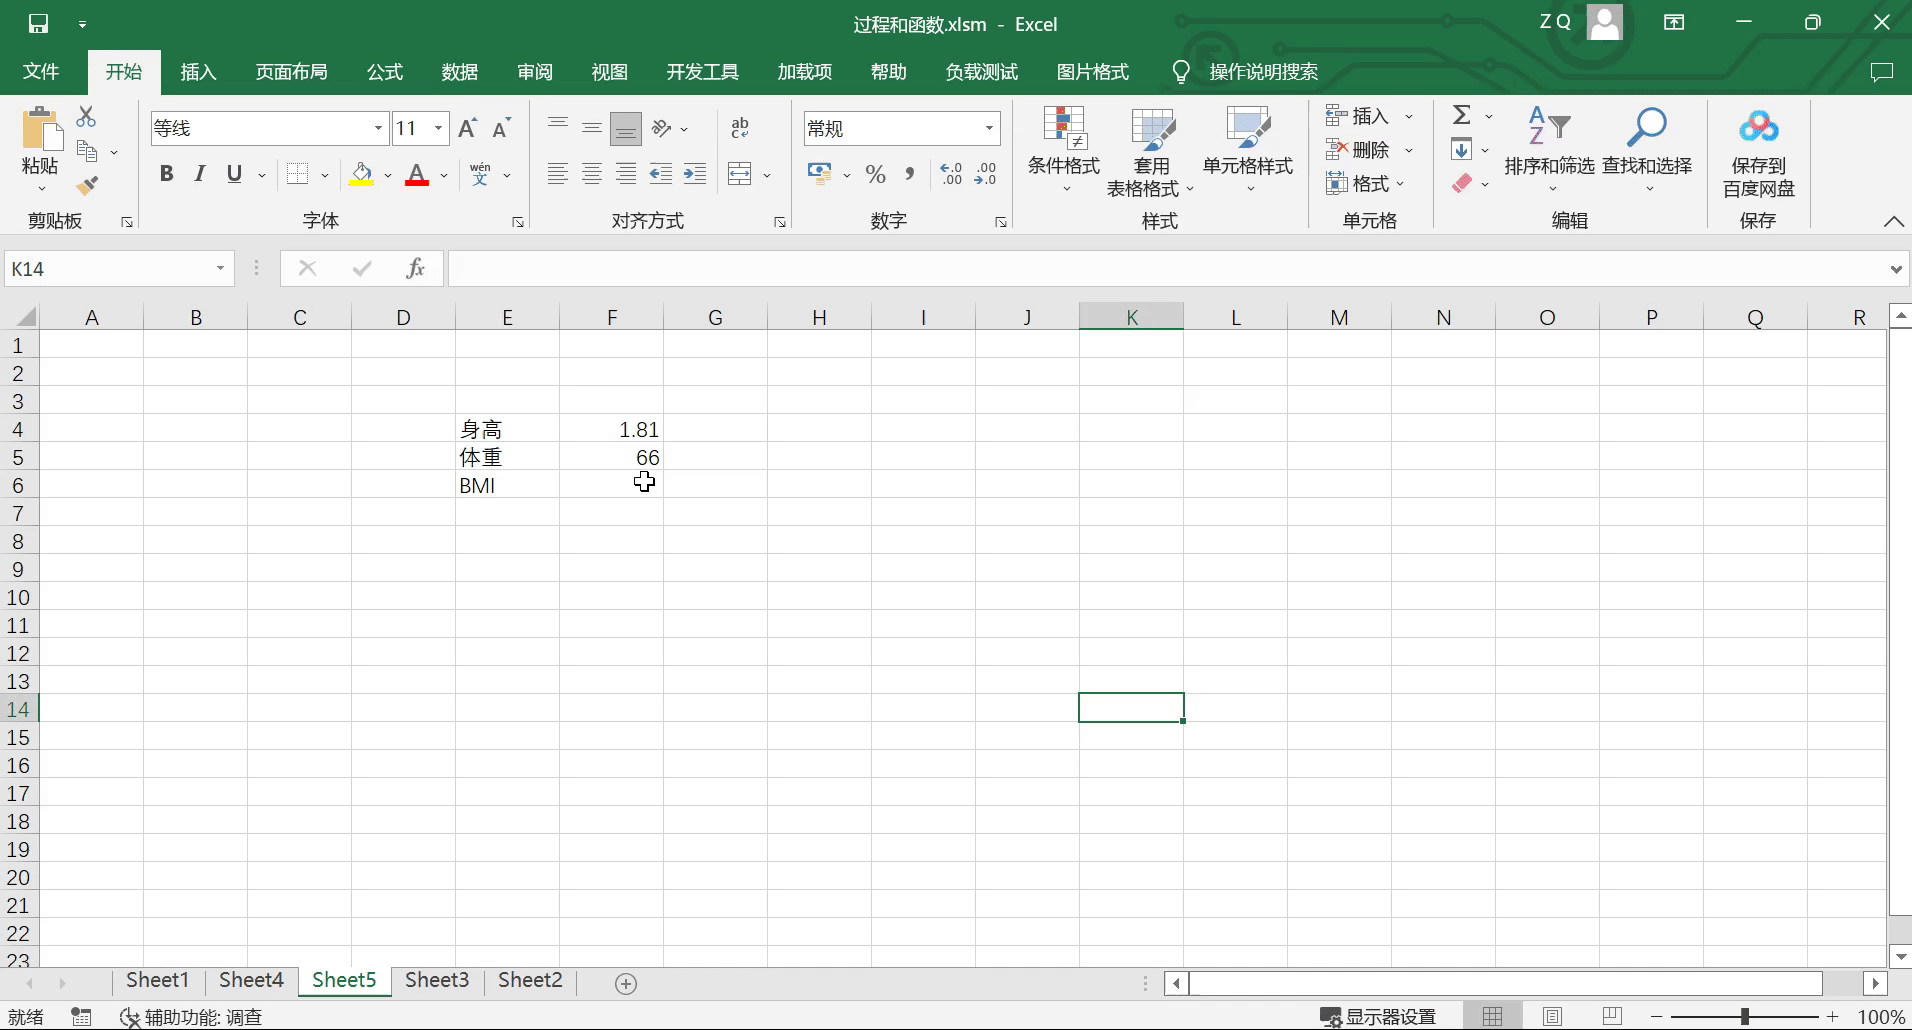The image size is (1912, 1030).
Task: Apply percent style
Action: click(876, 174)
